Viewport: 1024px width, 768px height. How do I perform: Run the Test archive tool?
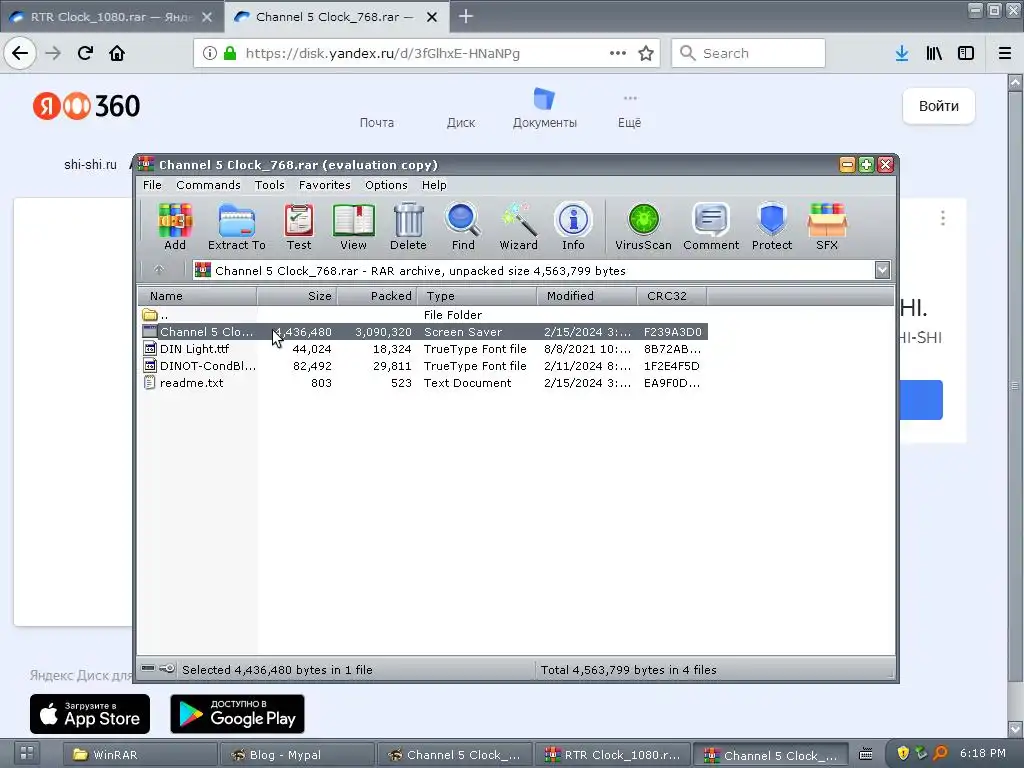pyautogui.click(x=298, y=227)
